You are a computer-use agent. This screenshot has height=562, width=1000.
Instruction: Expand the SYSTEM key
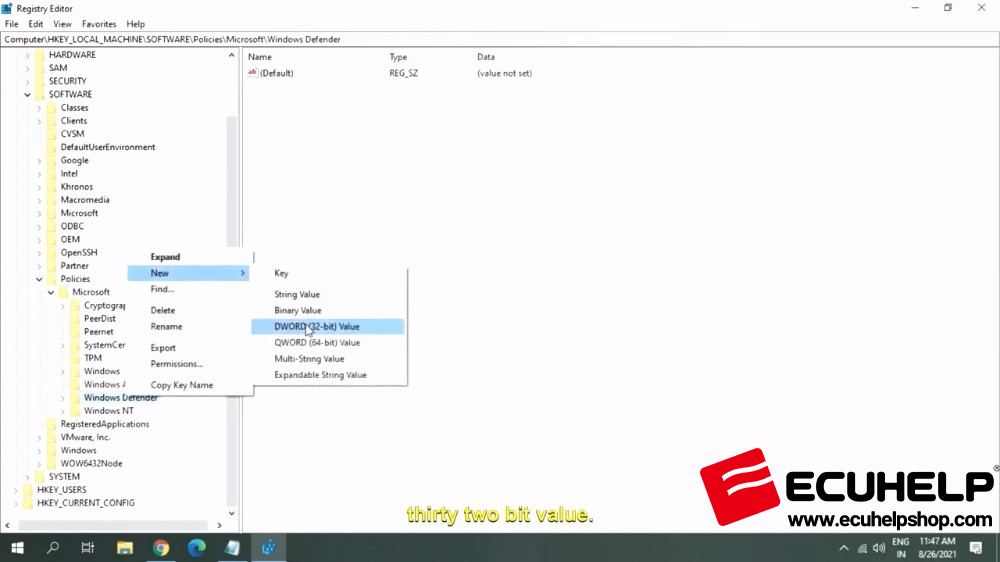tap(27, 477)
